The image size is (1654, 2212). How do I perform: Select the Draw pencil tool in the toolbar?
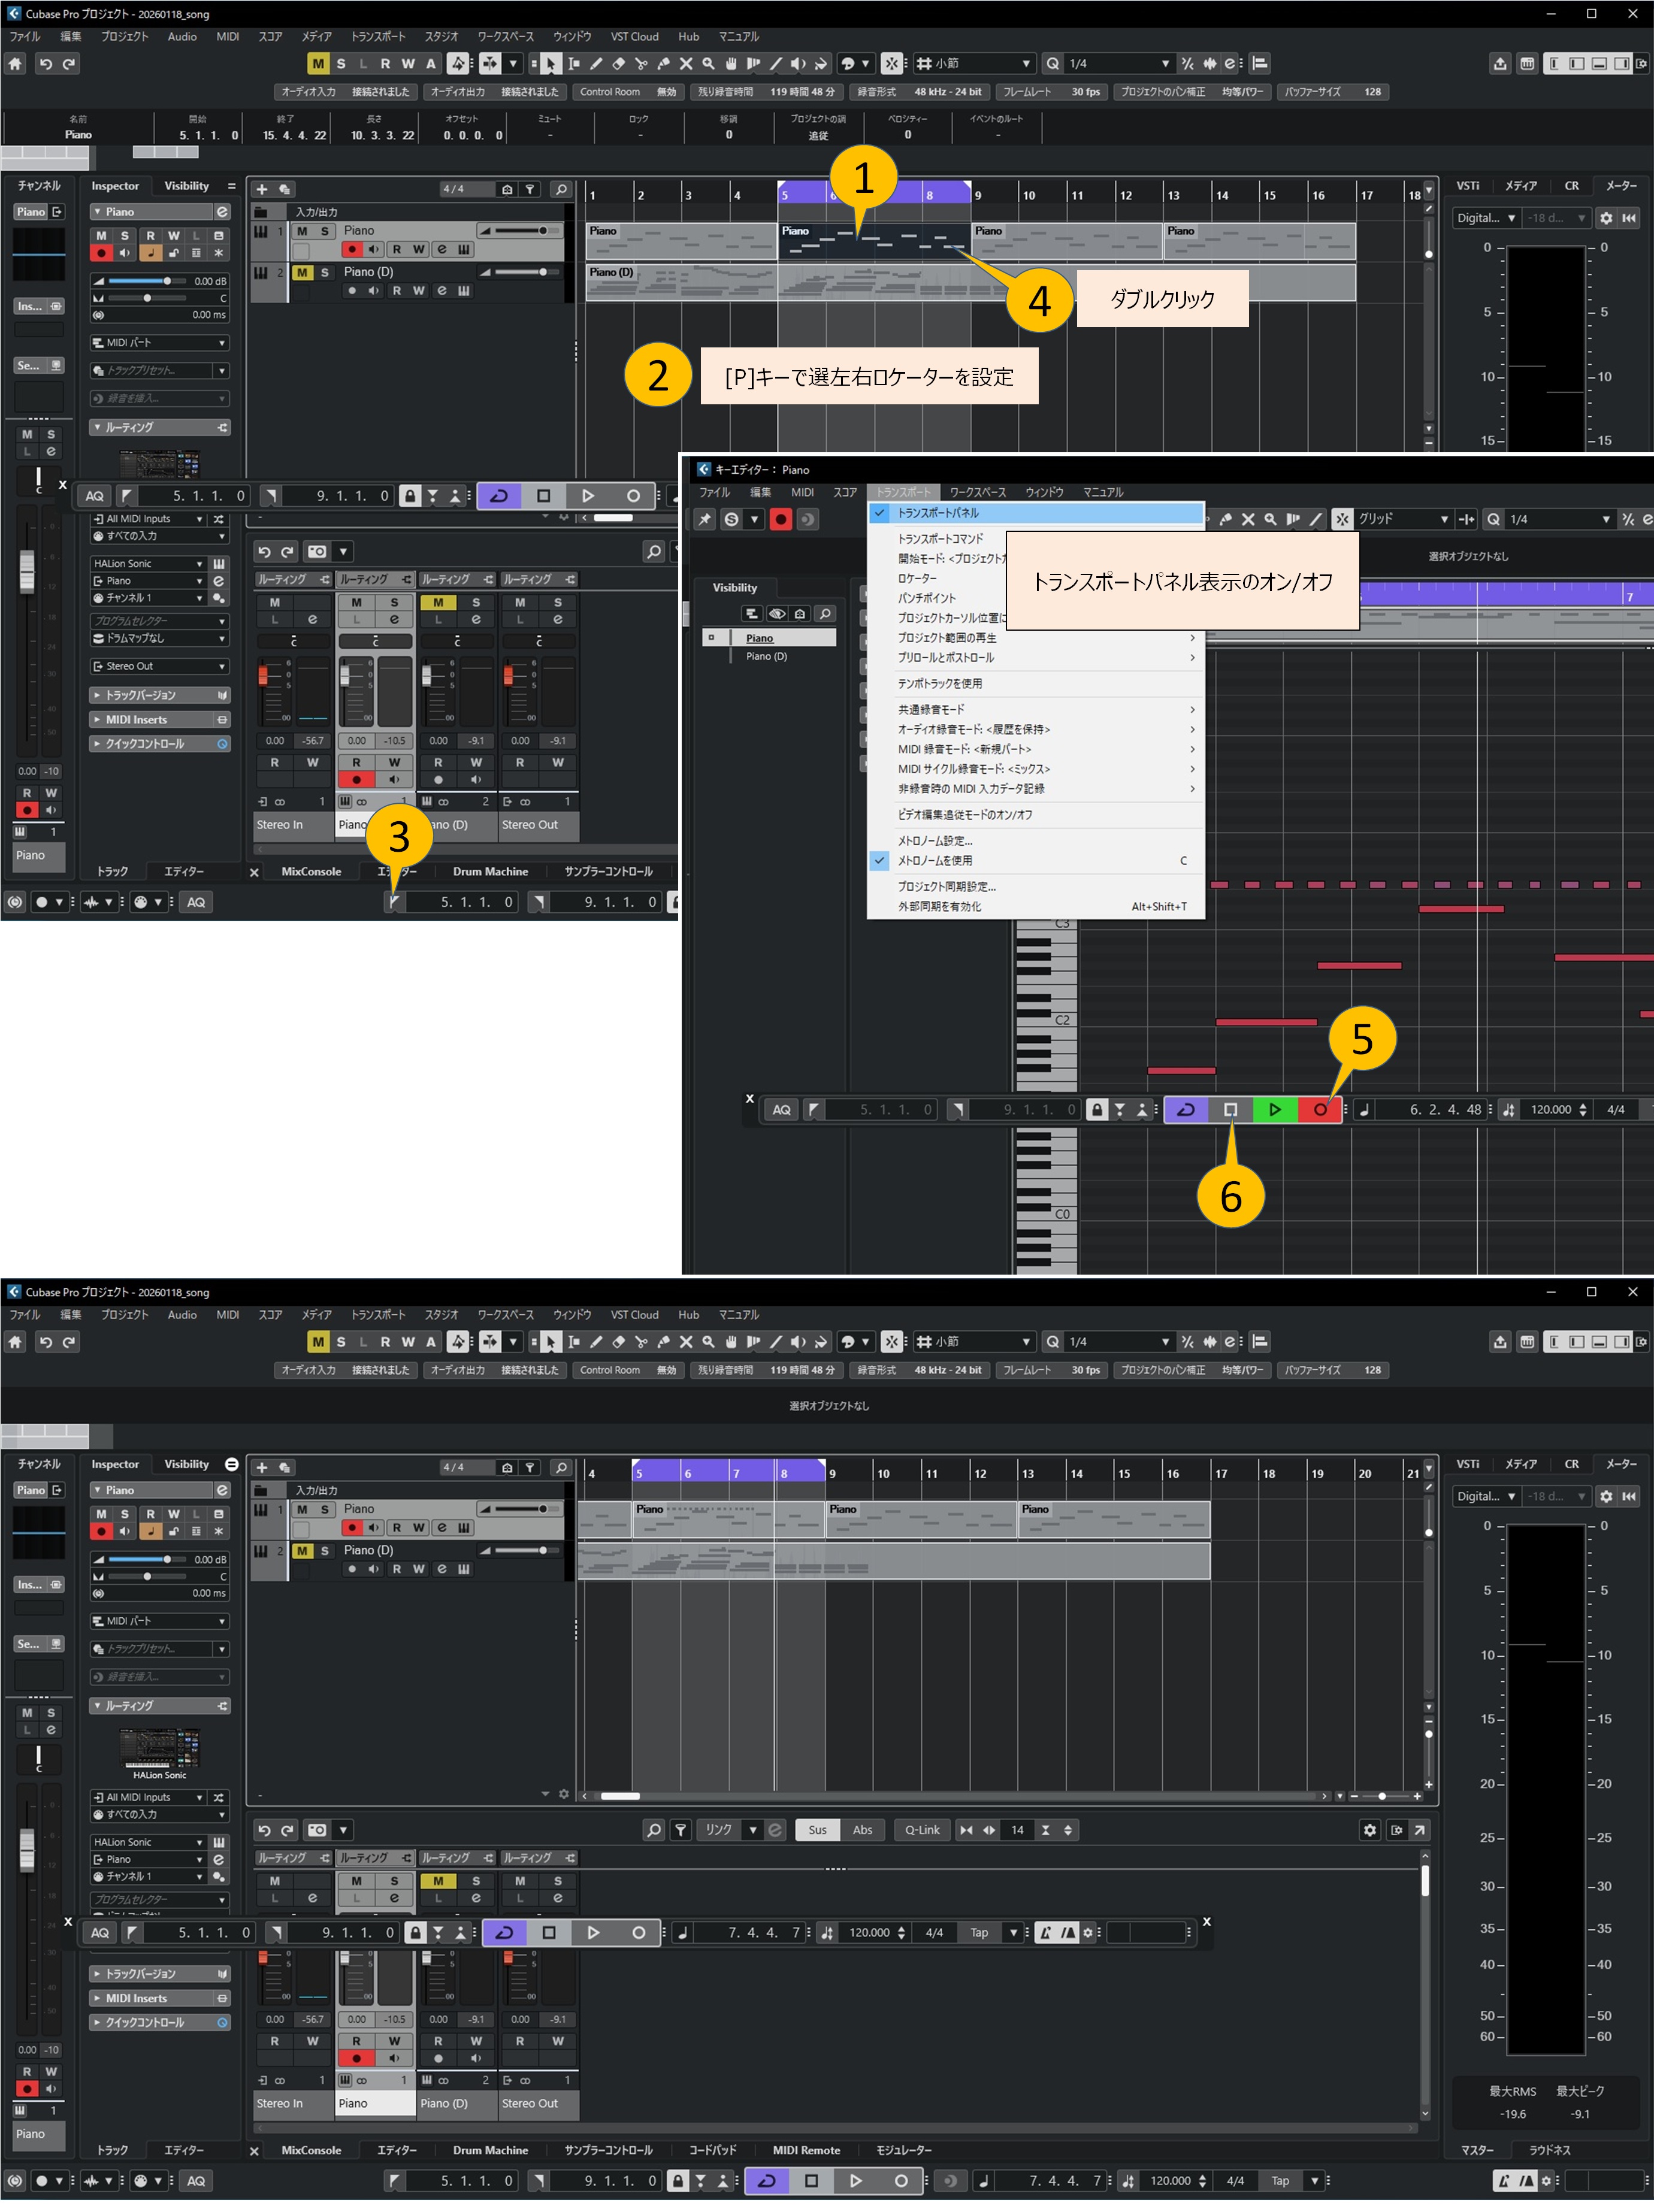[596, 63]
